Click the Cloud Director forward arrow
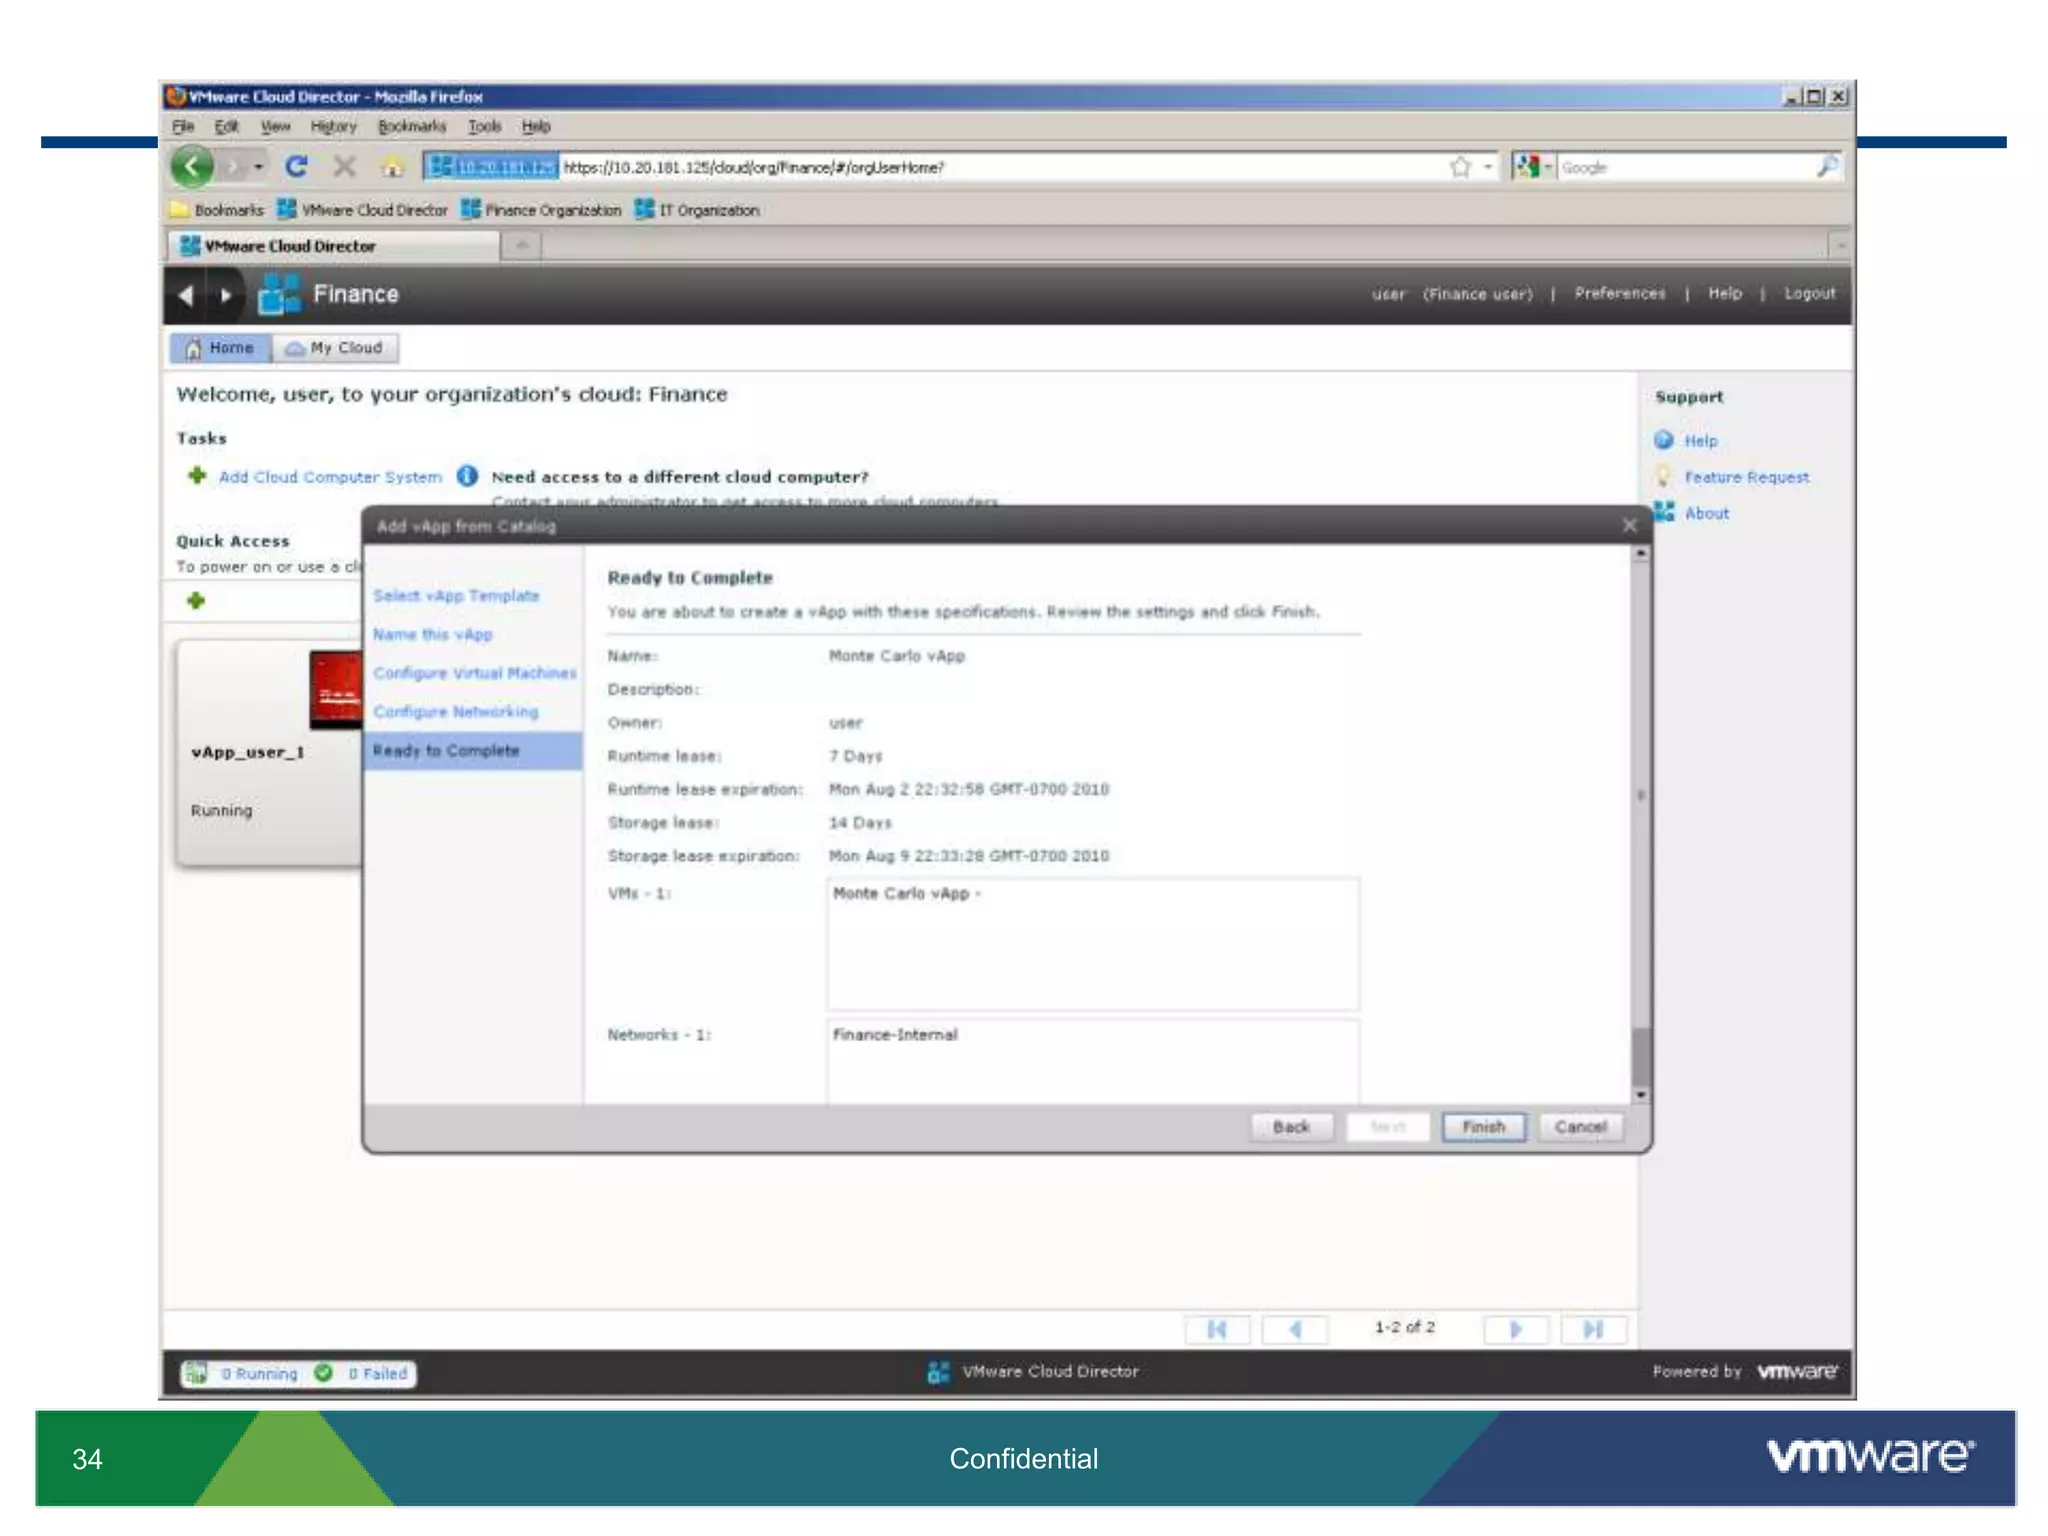This screenshot has height=1536, width=2048. [x=226, y=295]
